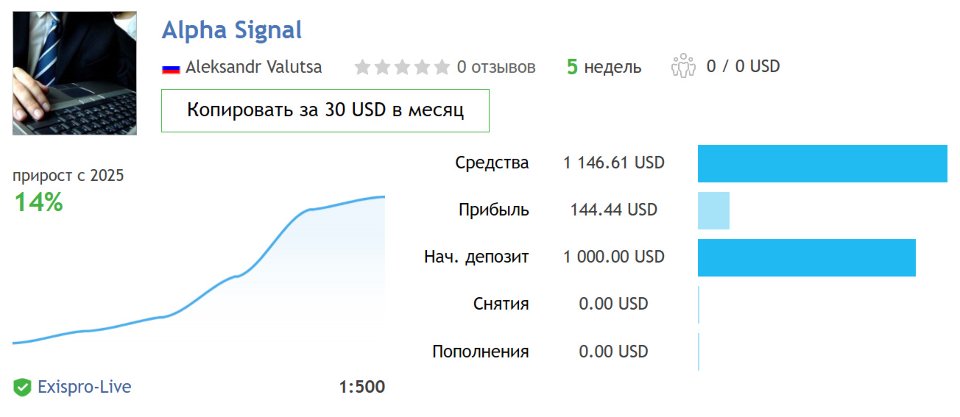The image size is (960, 417).
Task: Click the 5 недель age label
Action: (x=604, y=67)
